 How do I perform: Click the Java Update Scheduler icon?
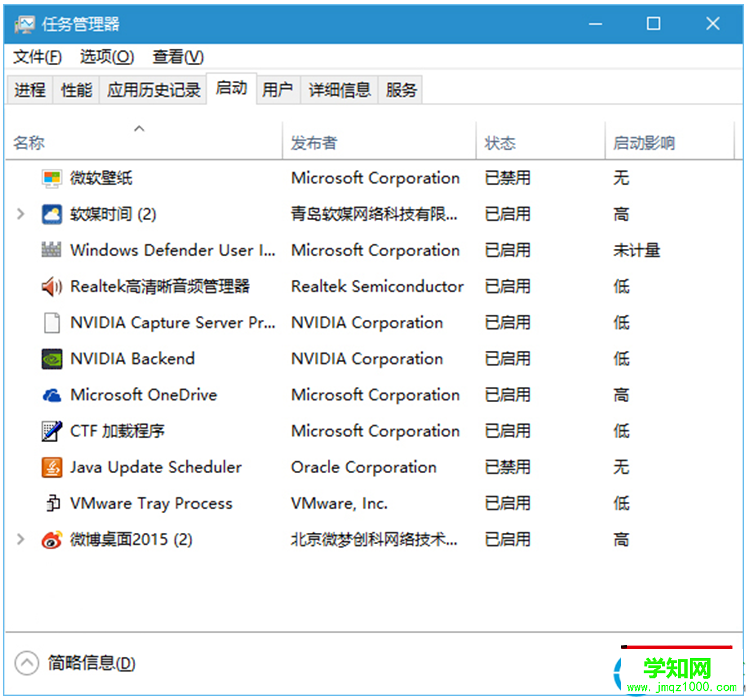[x=52, y=468]
